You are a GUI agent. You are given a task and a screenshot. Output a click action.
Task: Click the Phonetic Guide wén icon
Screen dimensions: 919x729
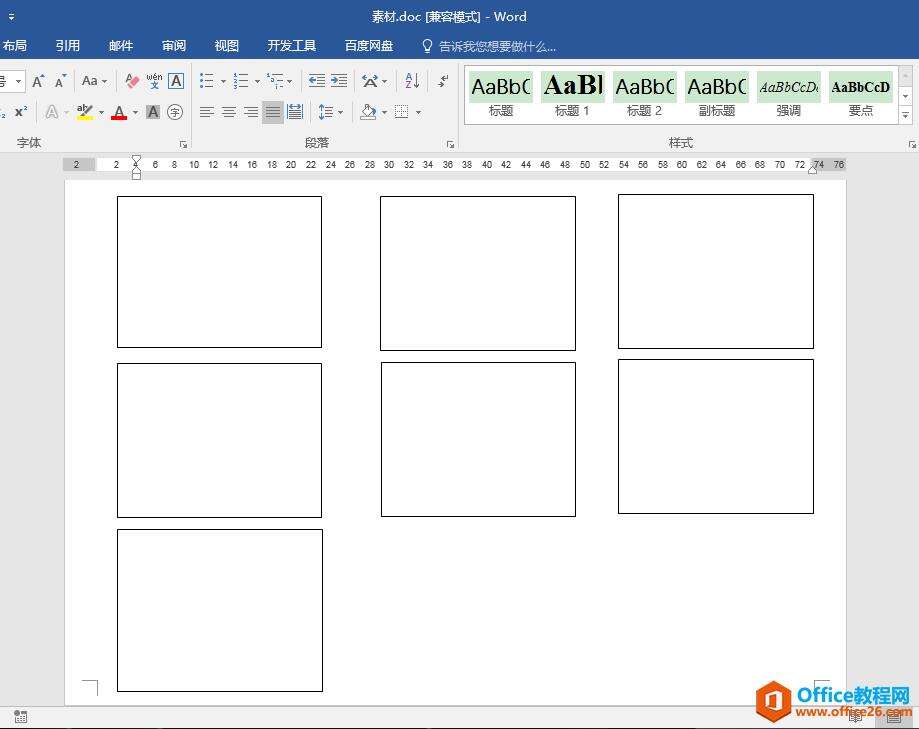click(x=154, y=81)
